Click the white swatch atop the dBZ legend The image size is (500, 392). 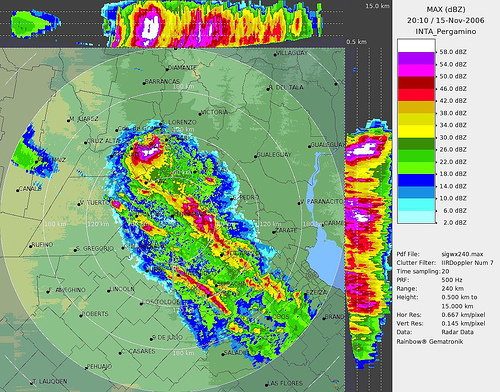(x=416, y=46)
